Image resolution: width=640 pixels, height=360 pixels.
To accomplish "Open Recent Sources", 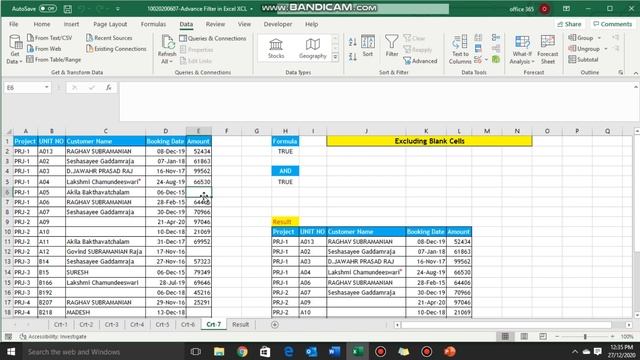I will 109,38.
